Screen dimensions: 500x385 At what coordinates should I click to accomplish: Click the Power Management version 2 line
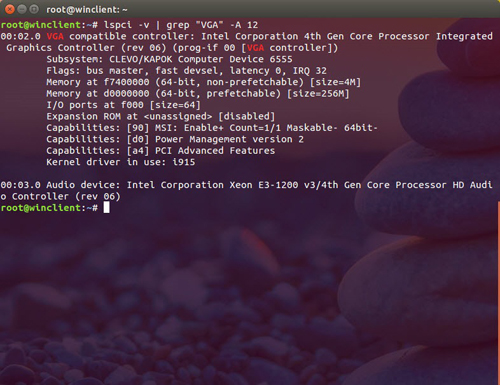[175, 139]
